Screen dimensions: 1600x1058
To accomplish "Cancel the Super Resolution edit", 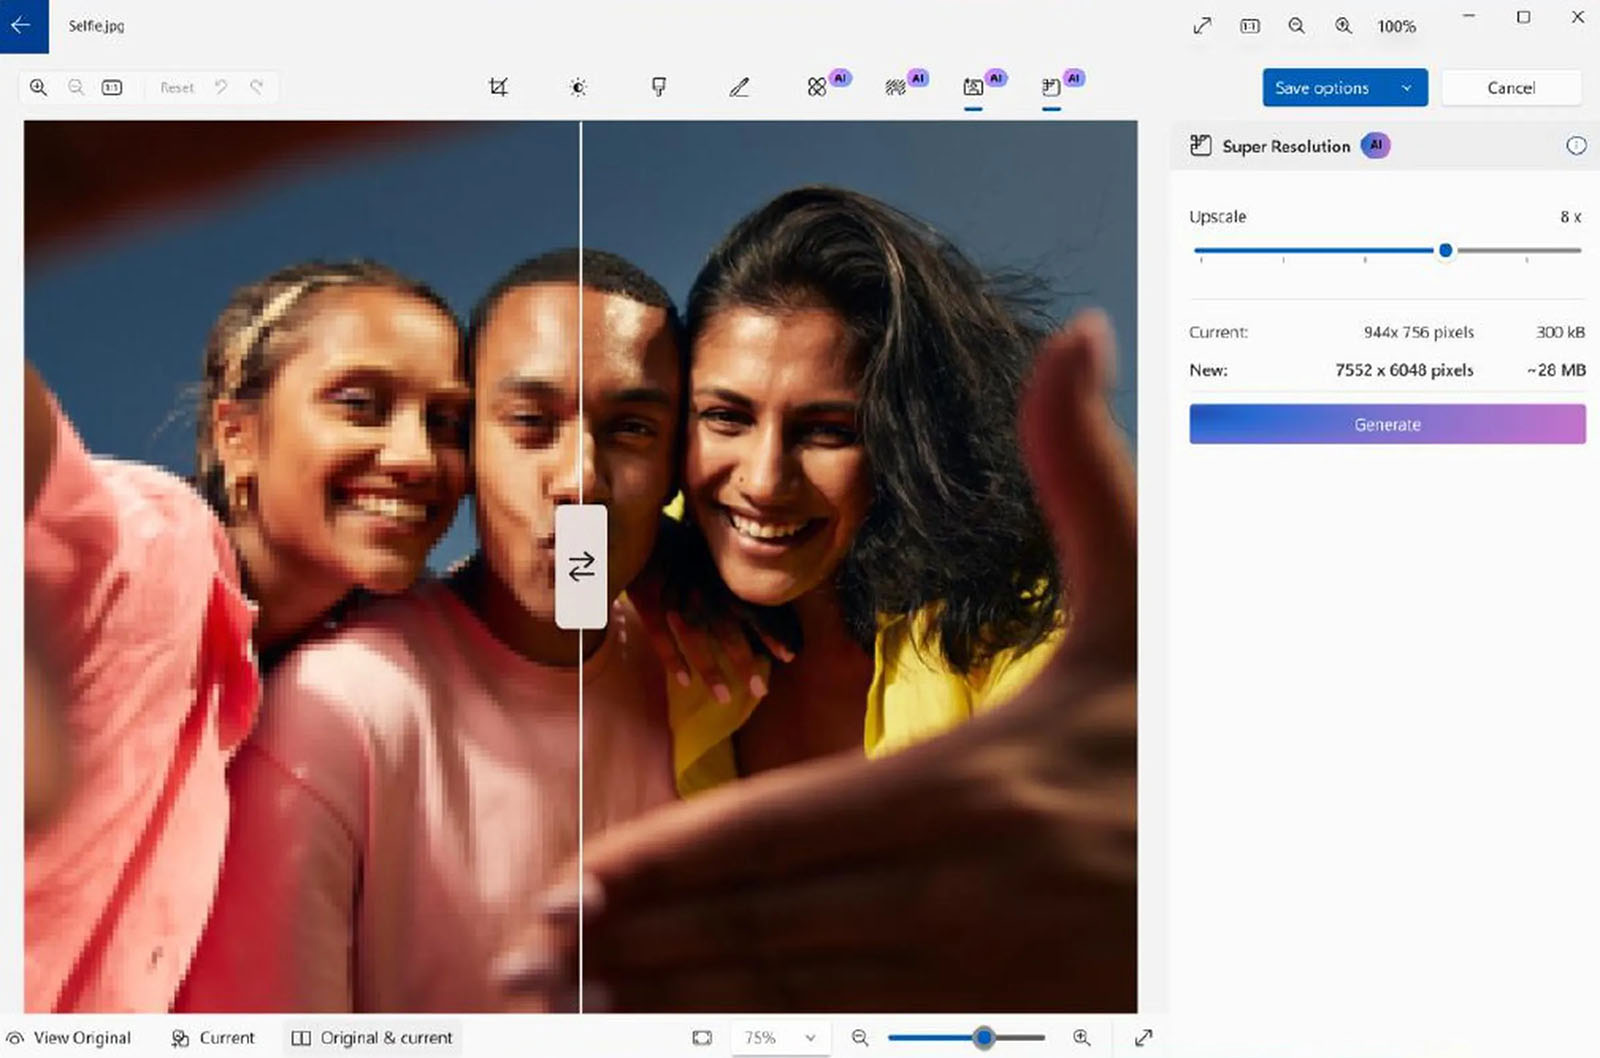I will pyautogui.click(x=1511, y=88).
